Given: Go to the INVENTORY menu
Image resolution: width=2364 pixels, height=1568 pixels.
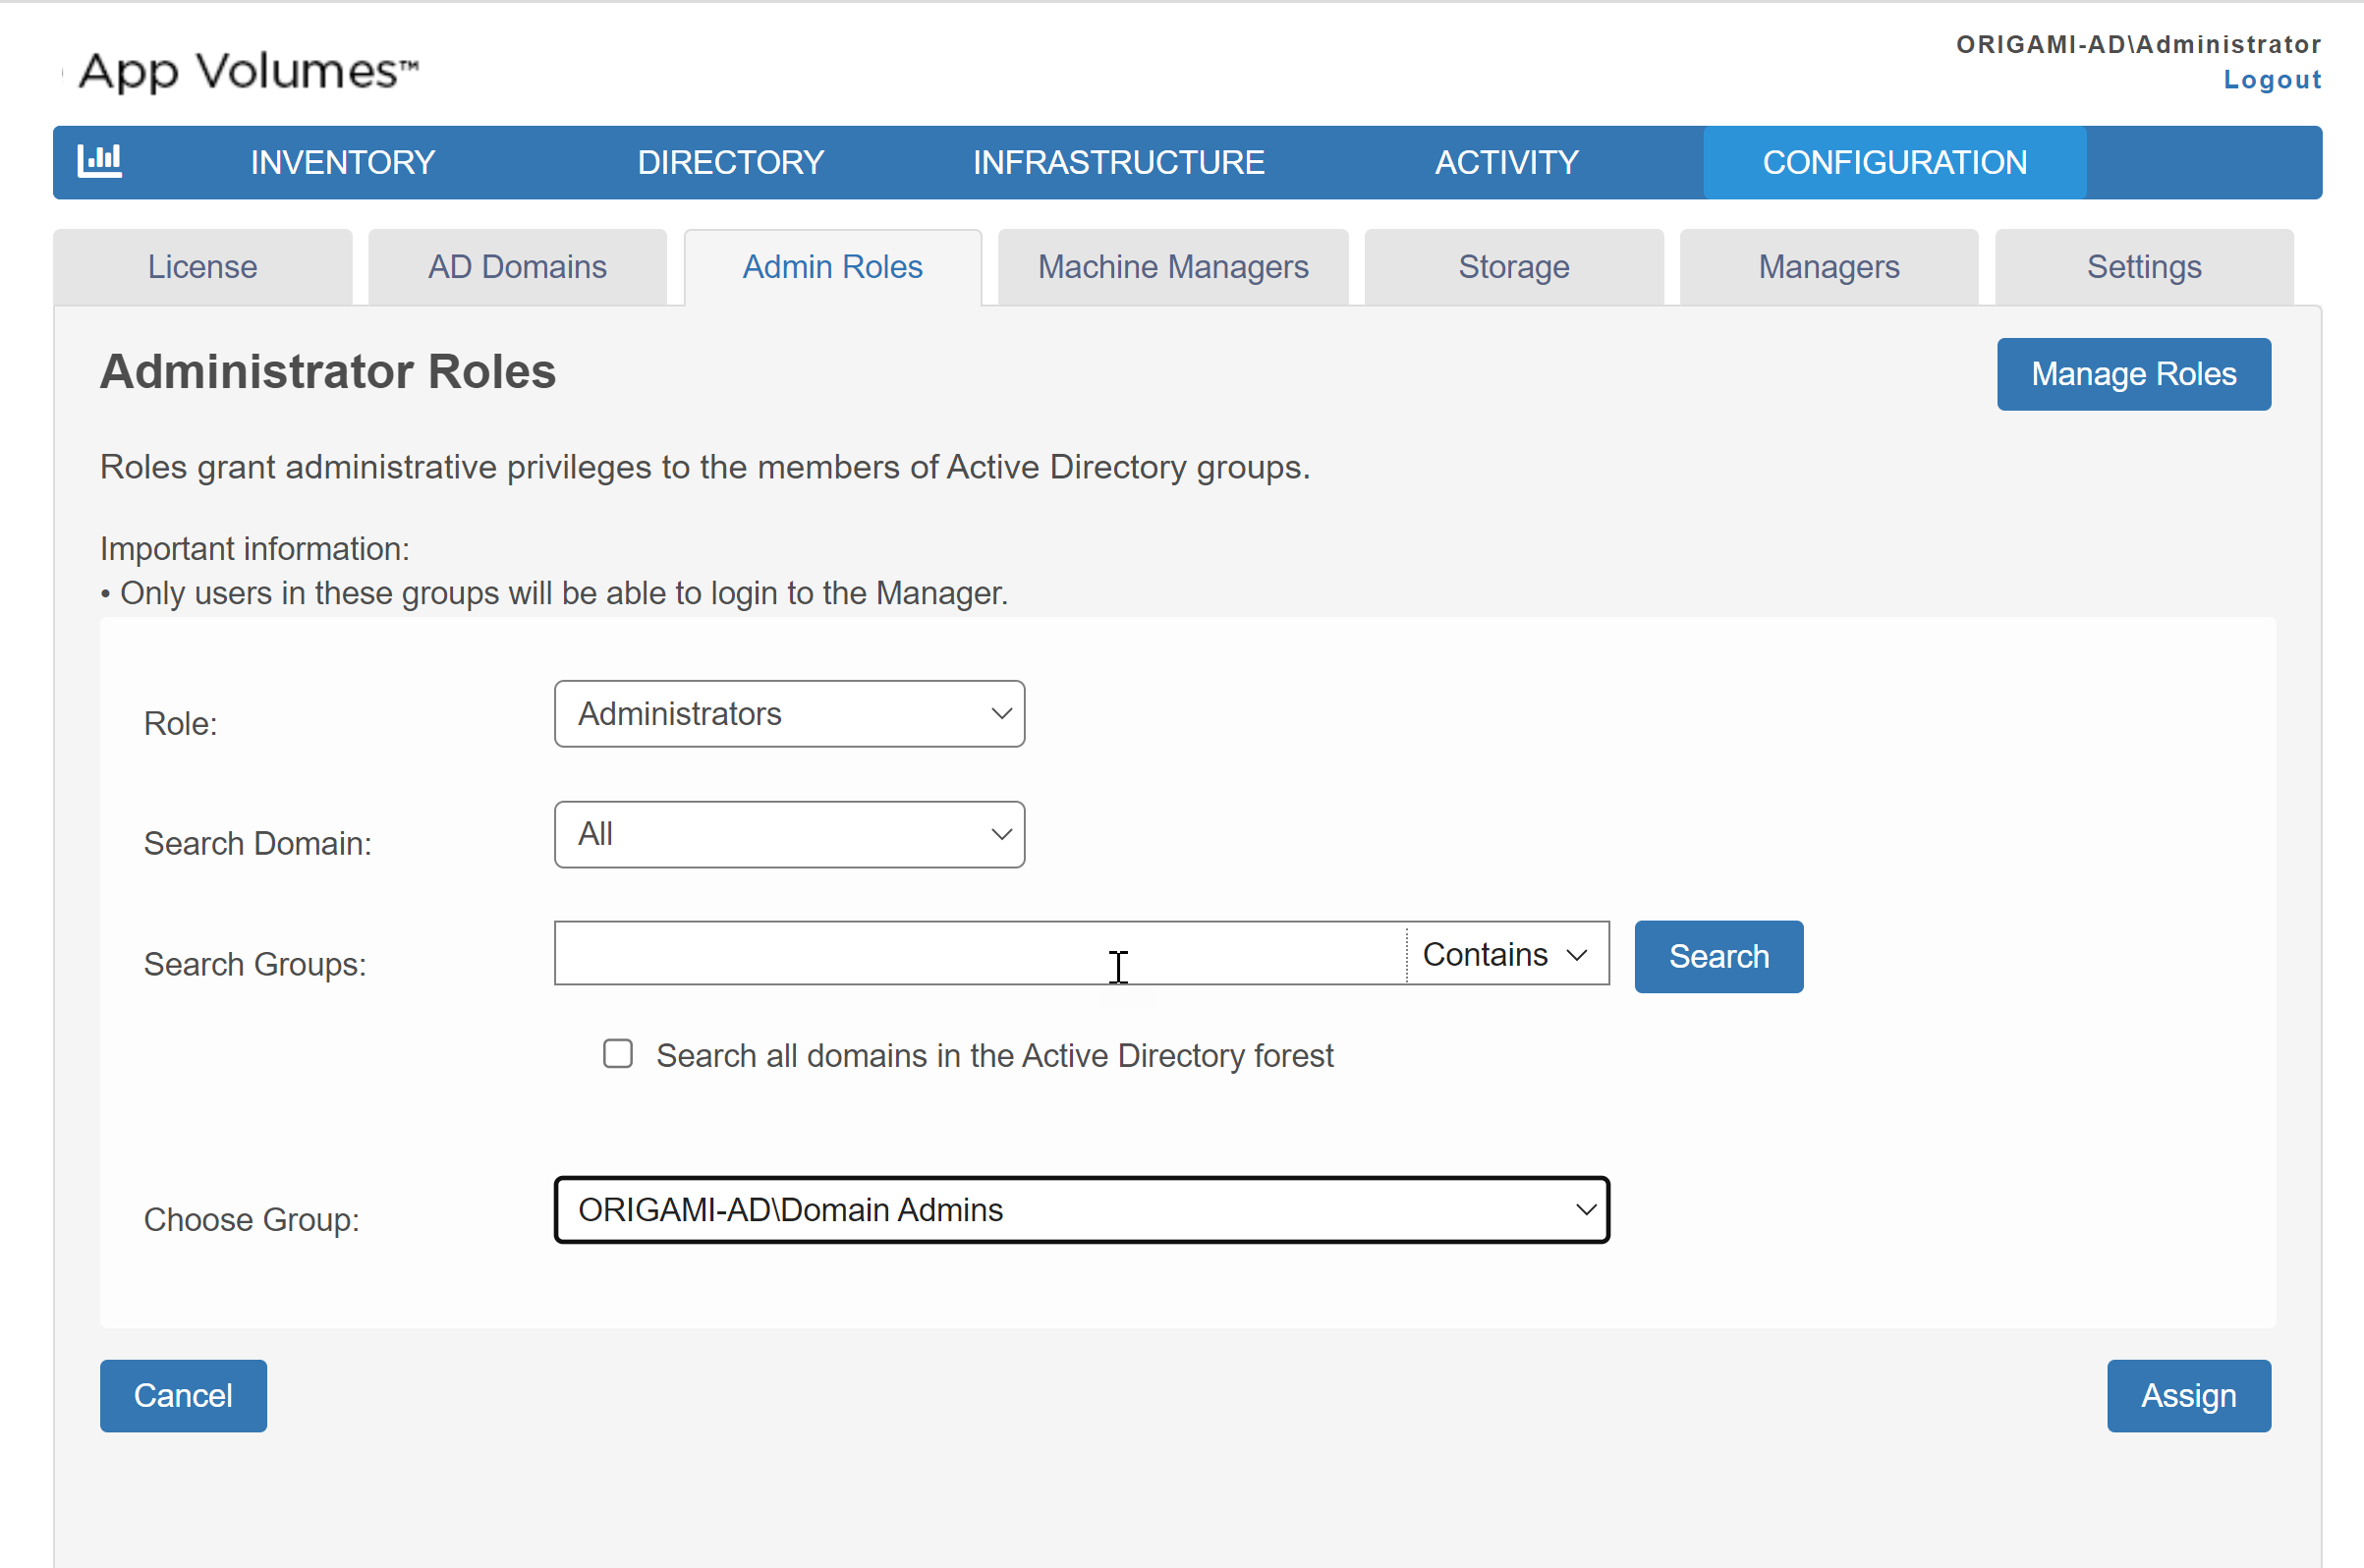Looking at the screenshot, I should tap(343, 162).
